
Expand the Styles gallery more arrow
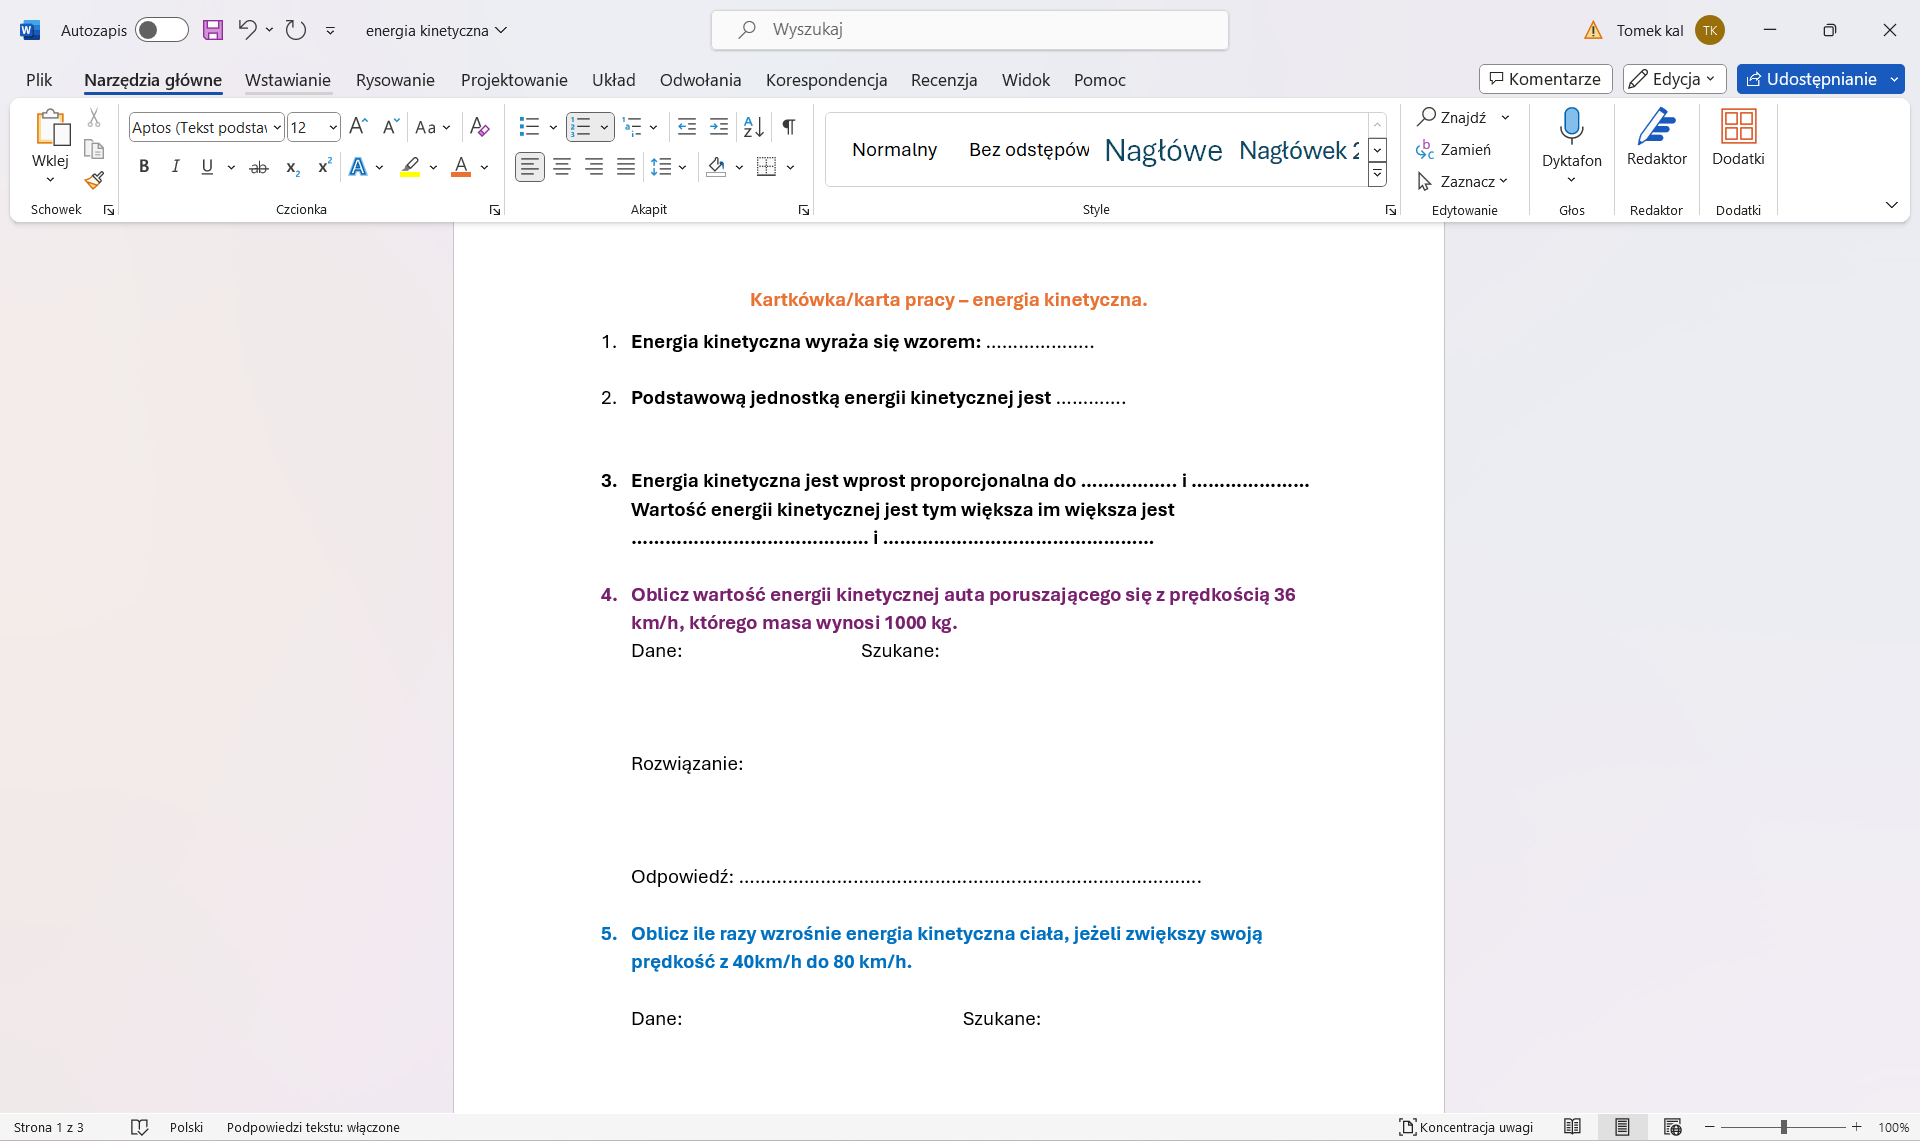pyautogui.click(x=1377, y=175)
